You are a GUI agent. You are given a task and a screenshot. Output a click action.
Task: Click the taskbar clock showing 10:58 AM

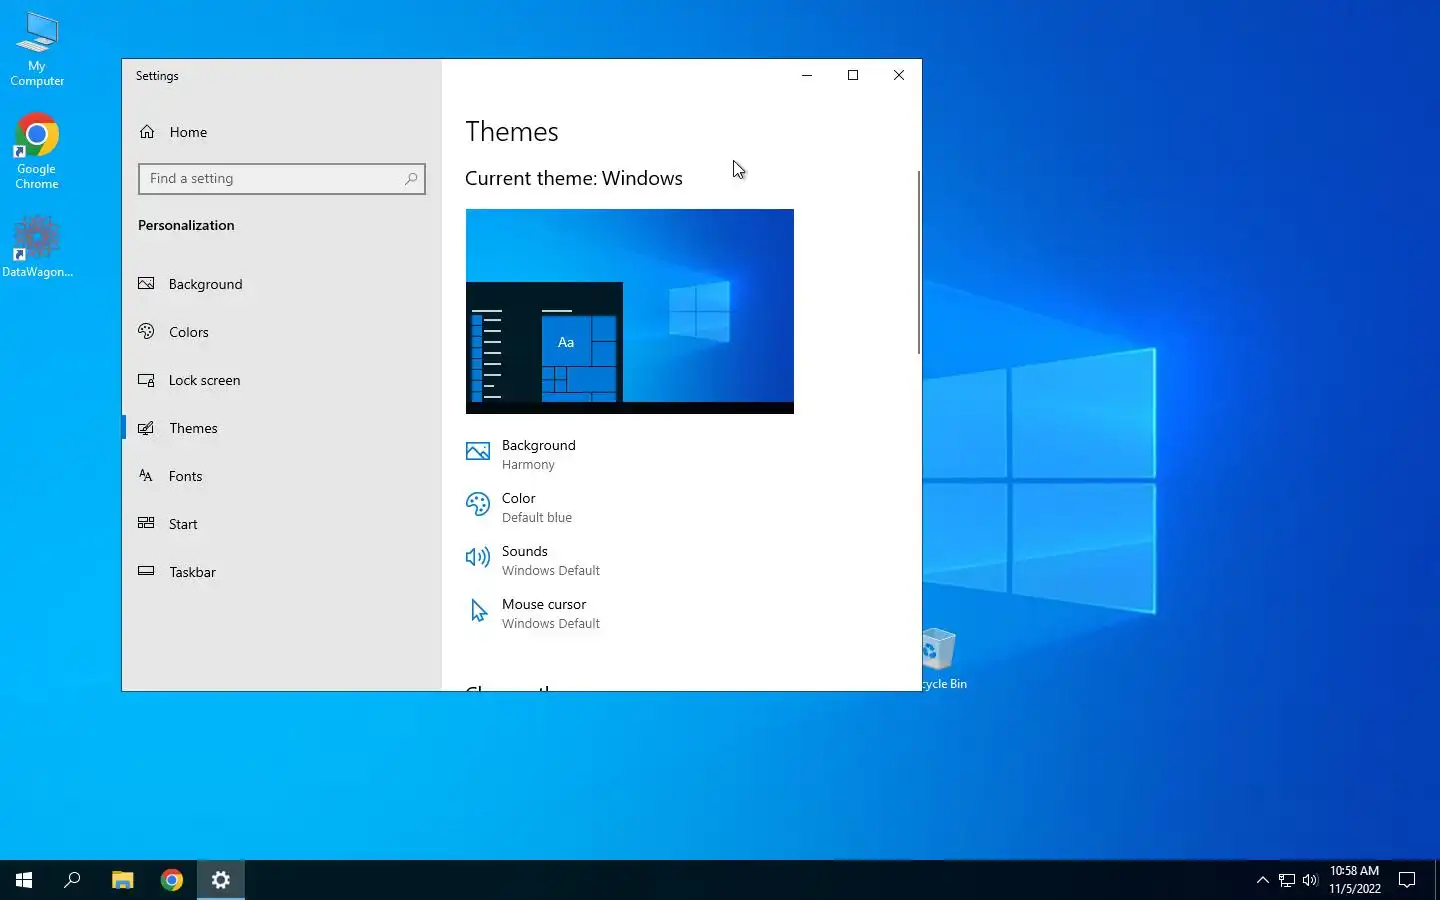pos(1354,880)
